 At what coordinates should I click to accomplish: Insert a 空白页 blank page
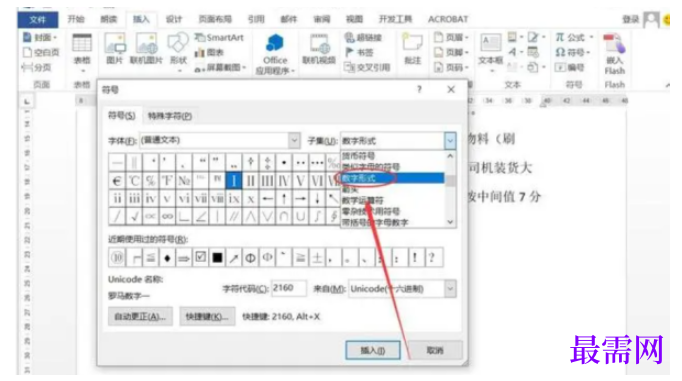coord(41,52)
